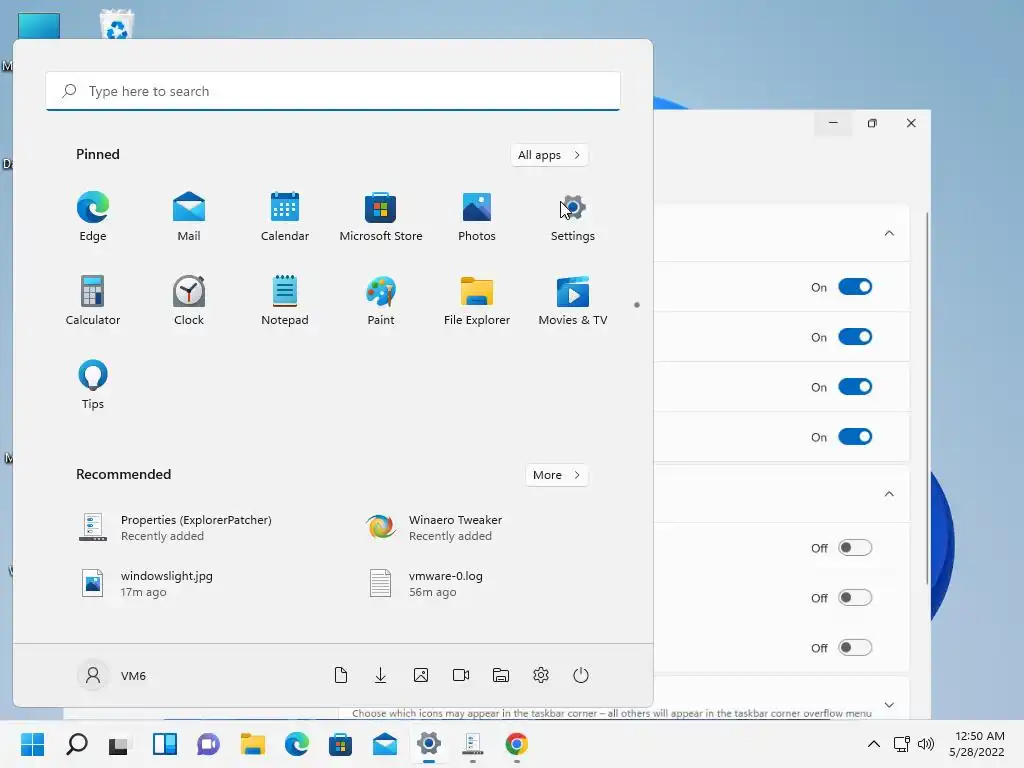This screenshot has height=768, width=1024.
Task: Open Mail from the taskbar
Action: 385,744
